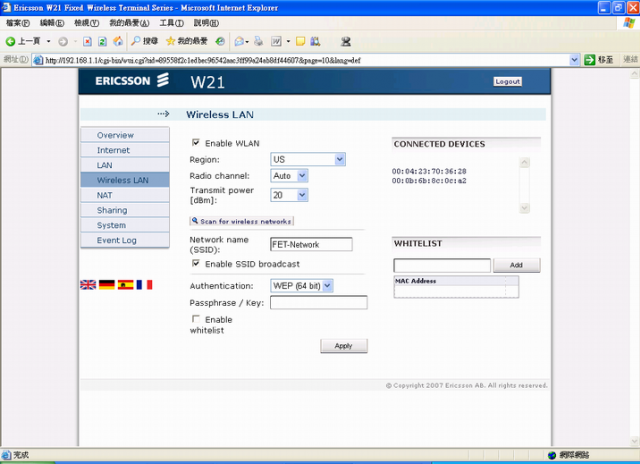Click the Forward arrow toolbar button
The width and height of the screenshot is (640, 464).
(x=63, y=41)
